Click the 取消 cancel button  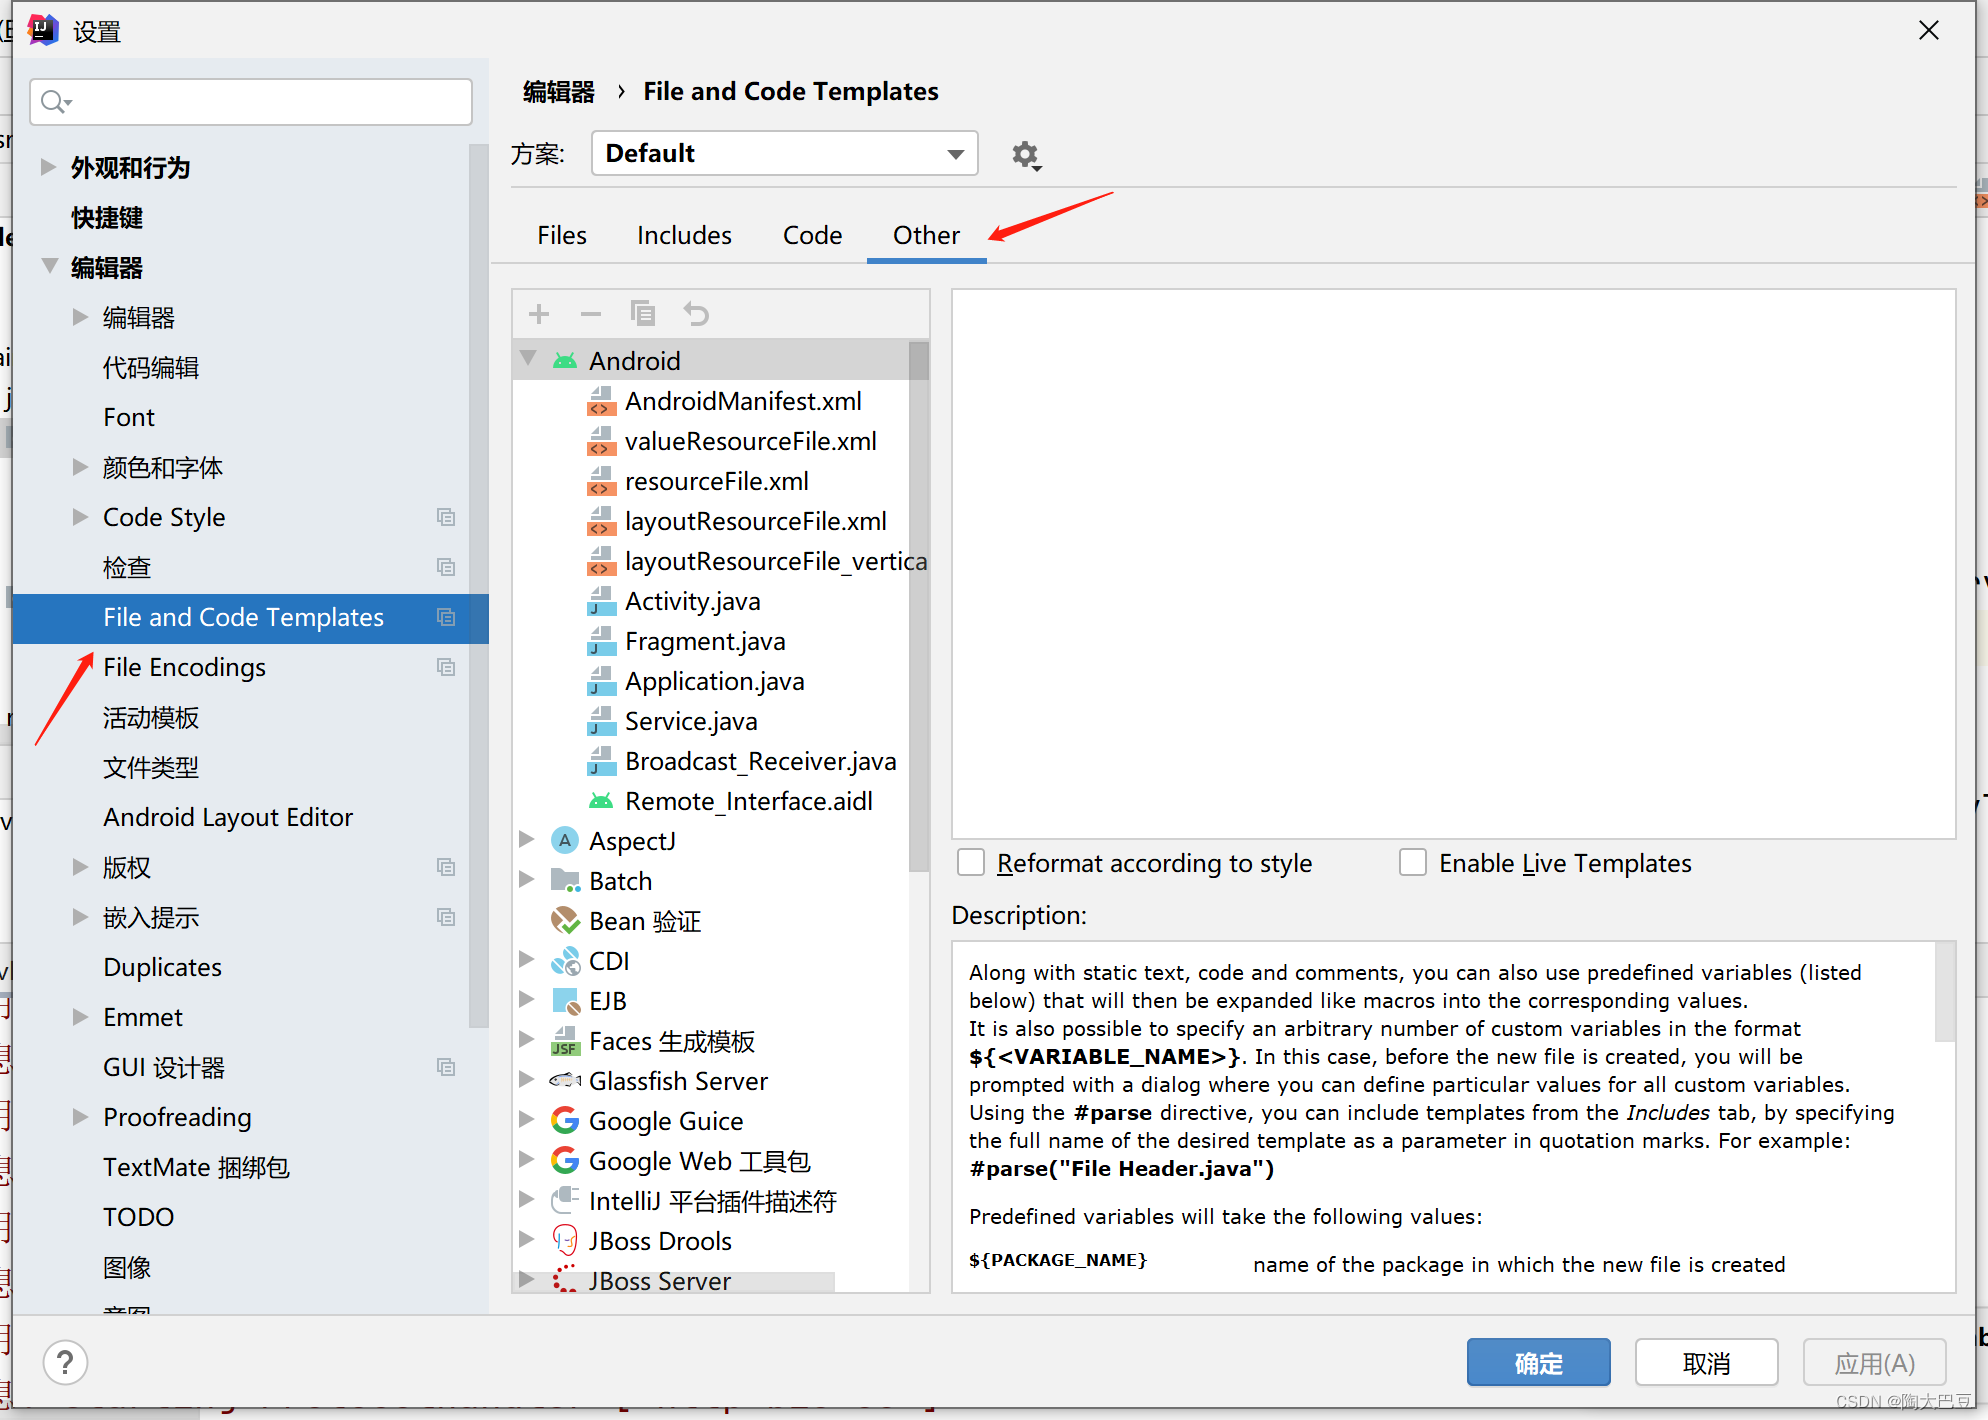coord(1706,1362)
